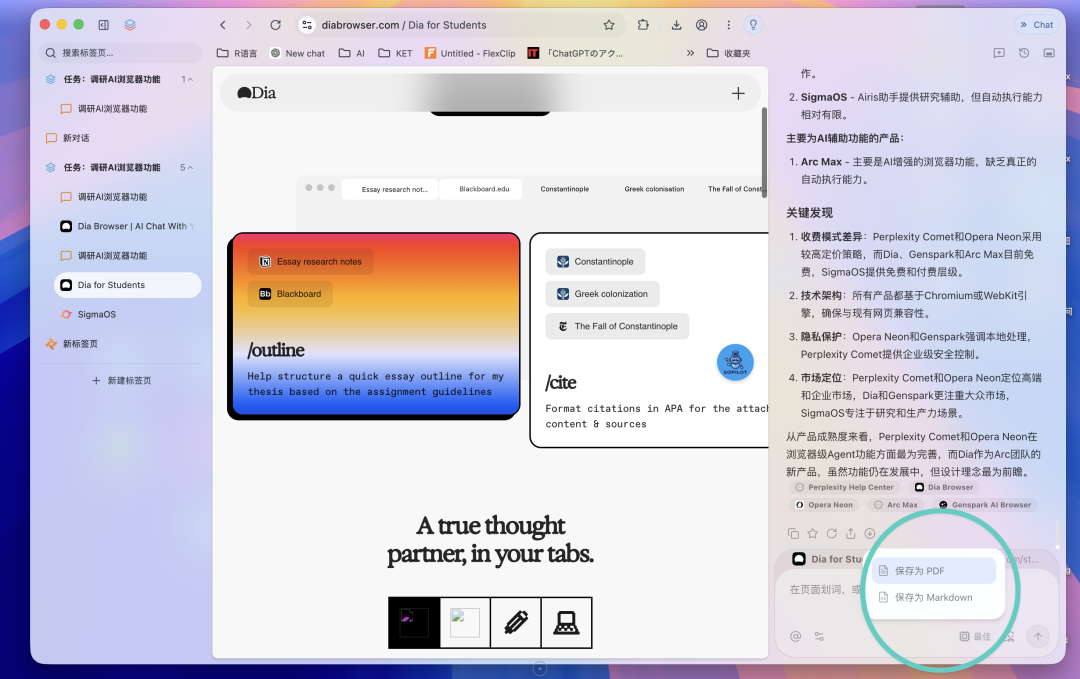Open the extensions puzzle icon
1080x679 pixels.
[643, 25]
